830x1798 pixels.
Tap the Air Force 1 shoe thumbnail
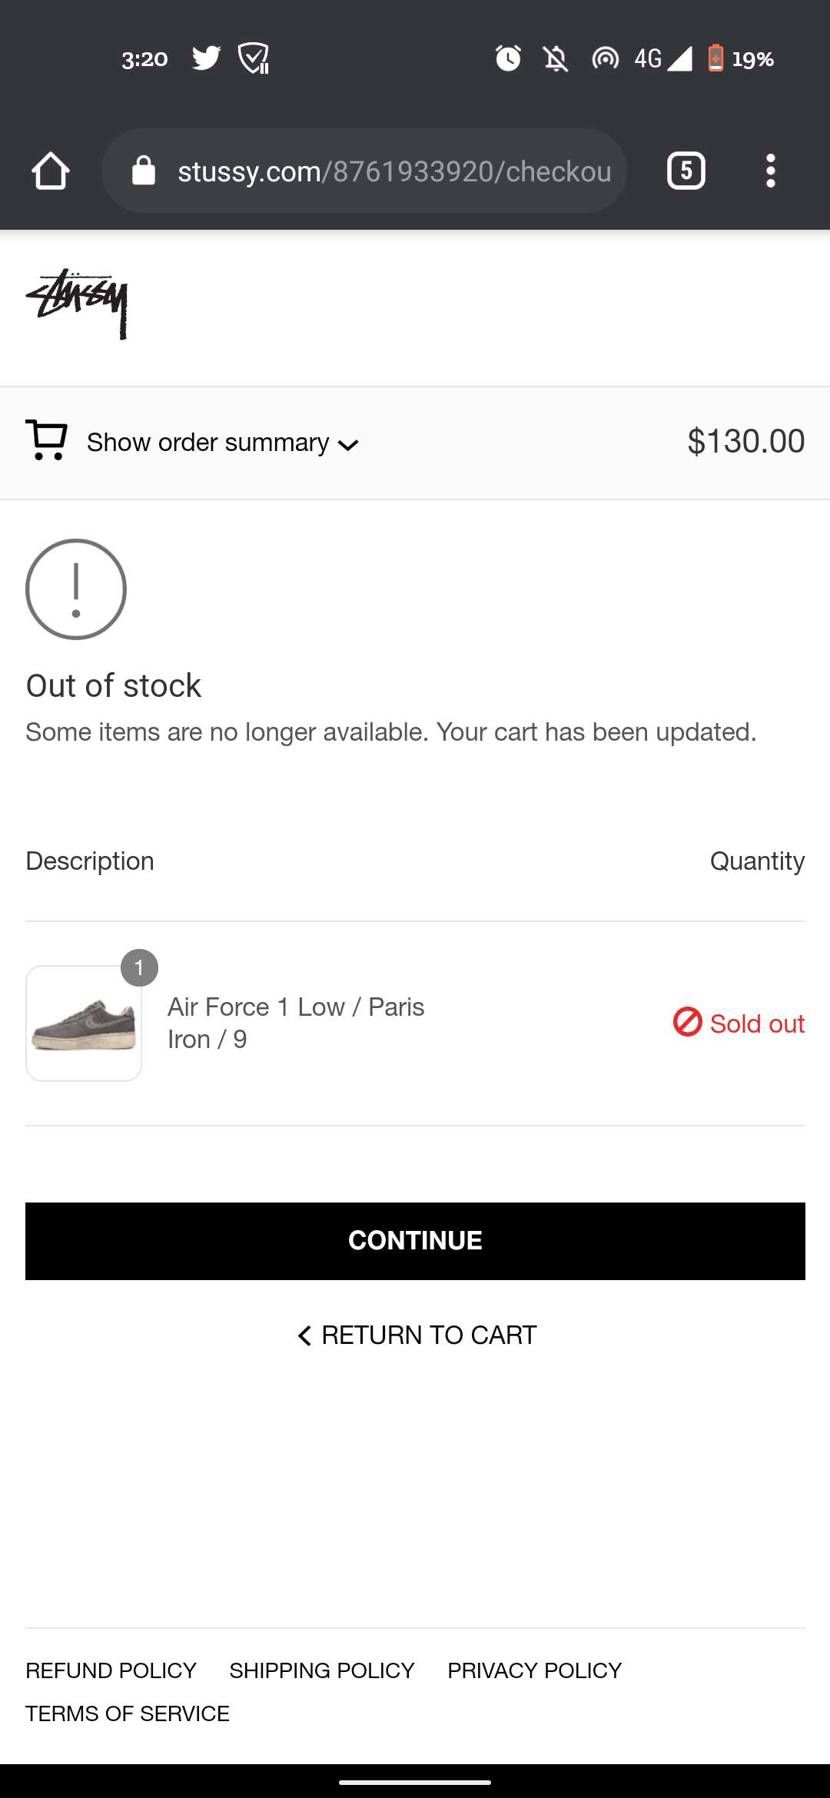pos(84,1023)
